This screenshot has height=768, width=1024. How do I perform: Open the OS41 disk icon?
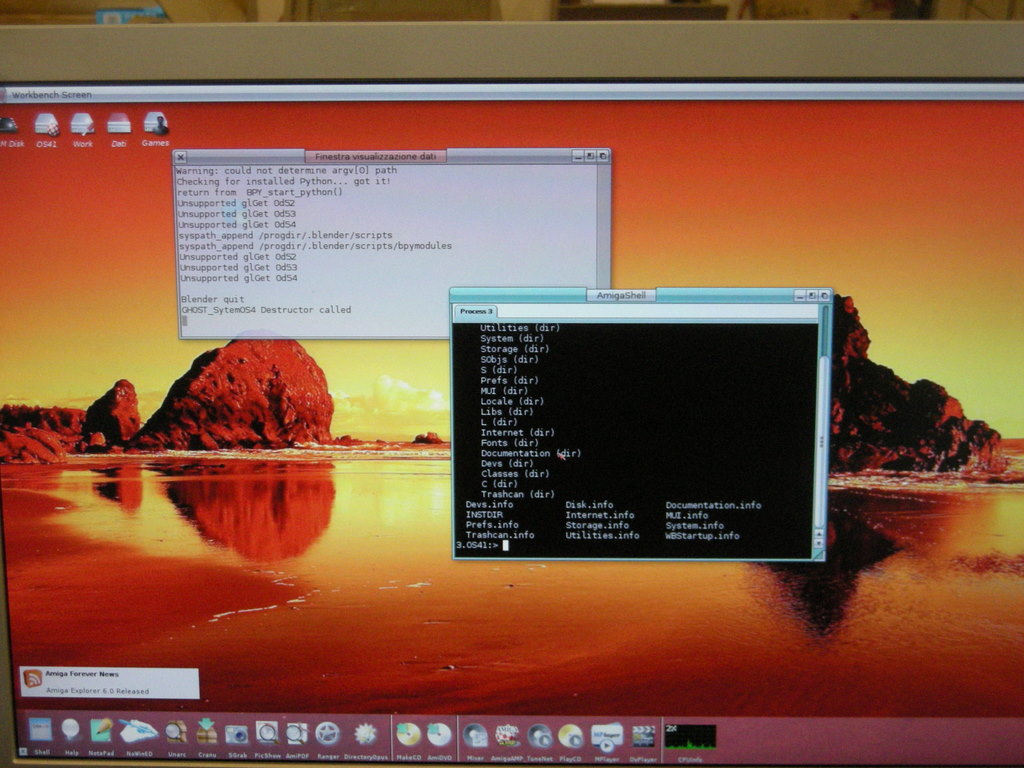pos(46,124)
